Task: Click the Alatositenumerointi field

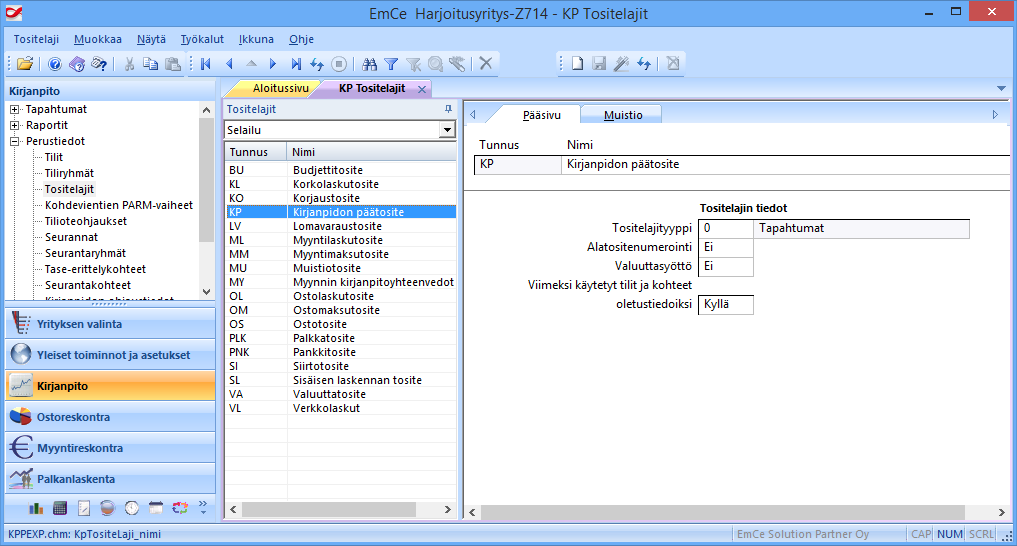Action: 726,247
